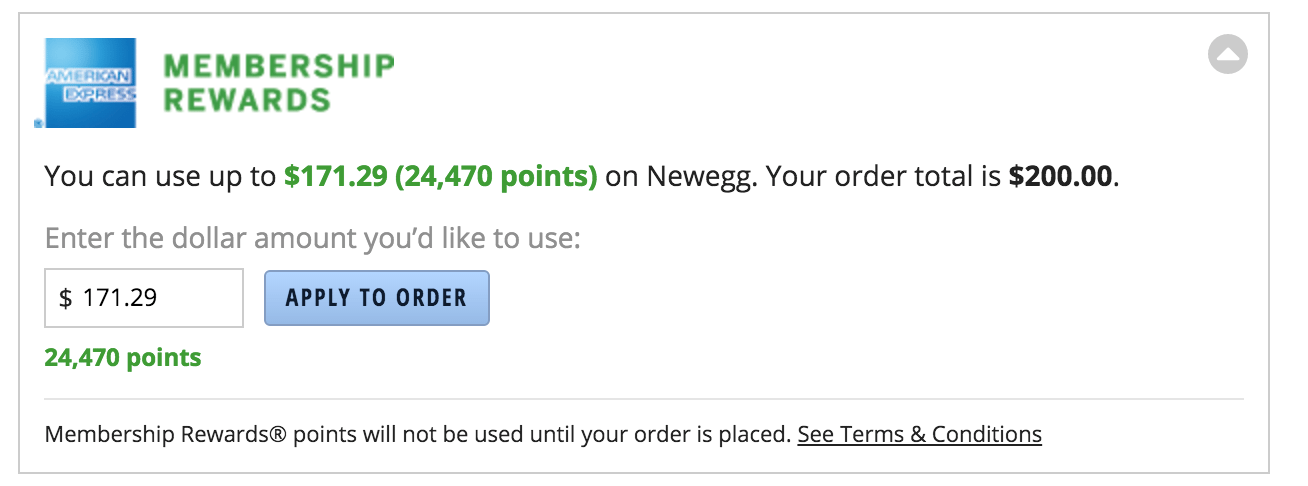The image size is (1308, 486).
Task: Open the See Terms & Conditions link
Action: pos(919,435)
